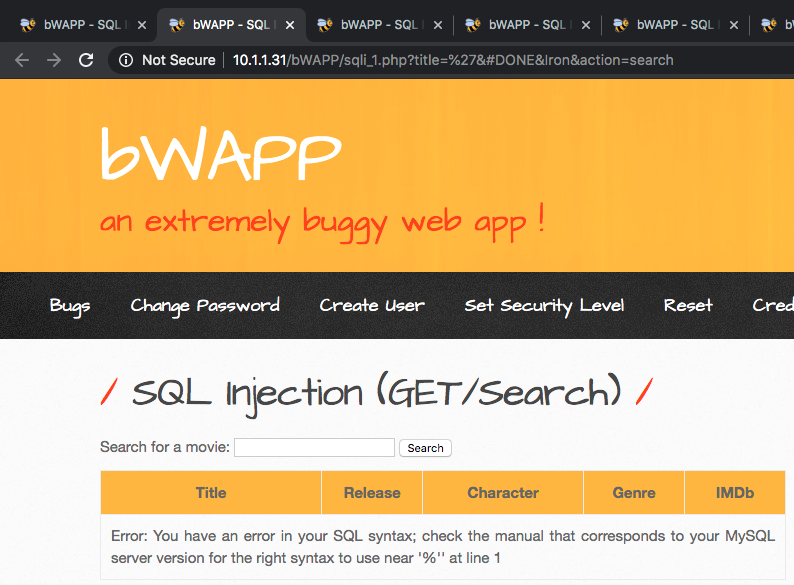
Task: Click the movie search input field
Action: (314, 448)
